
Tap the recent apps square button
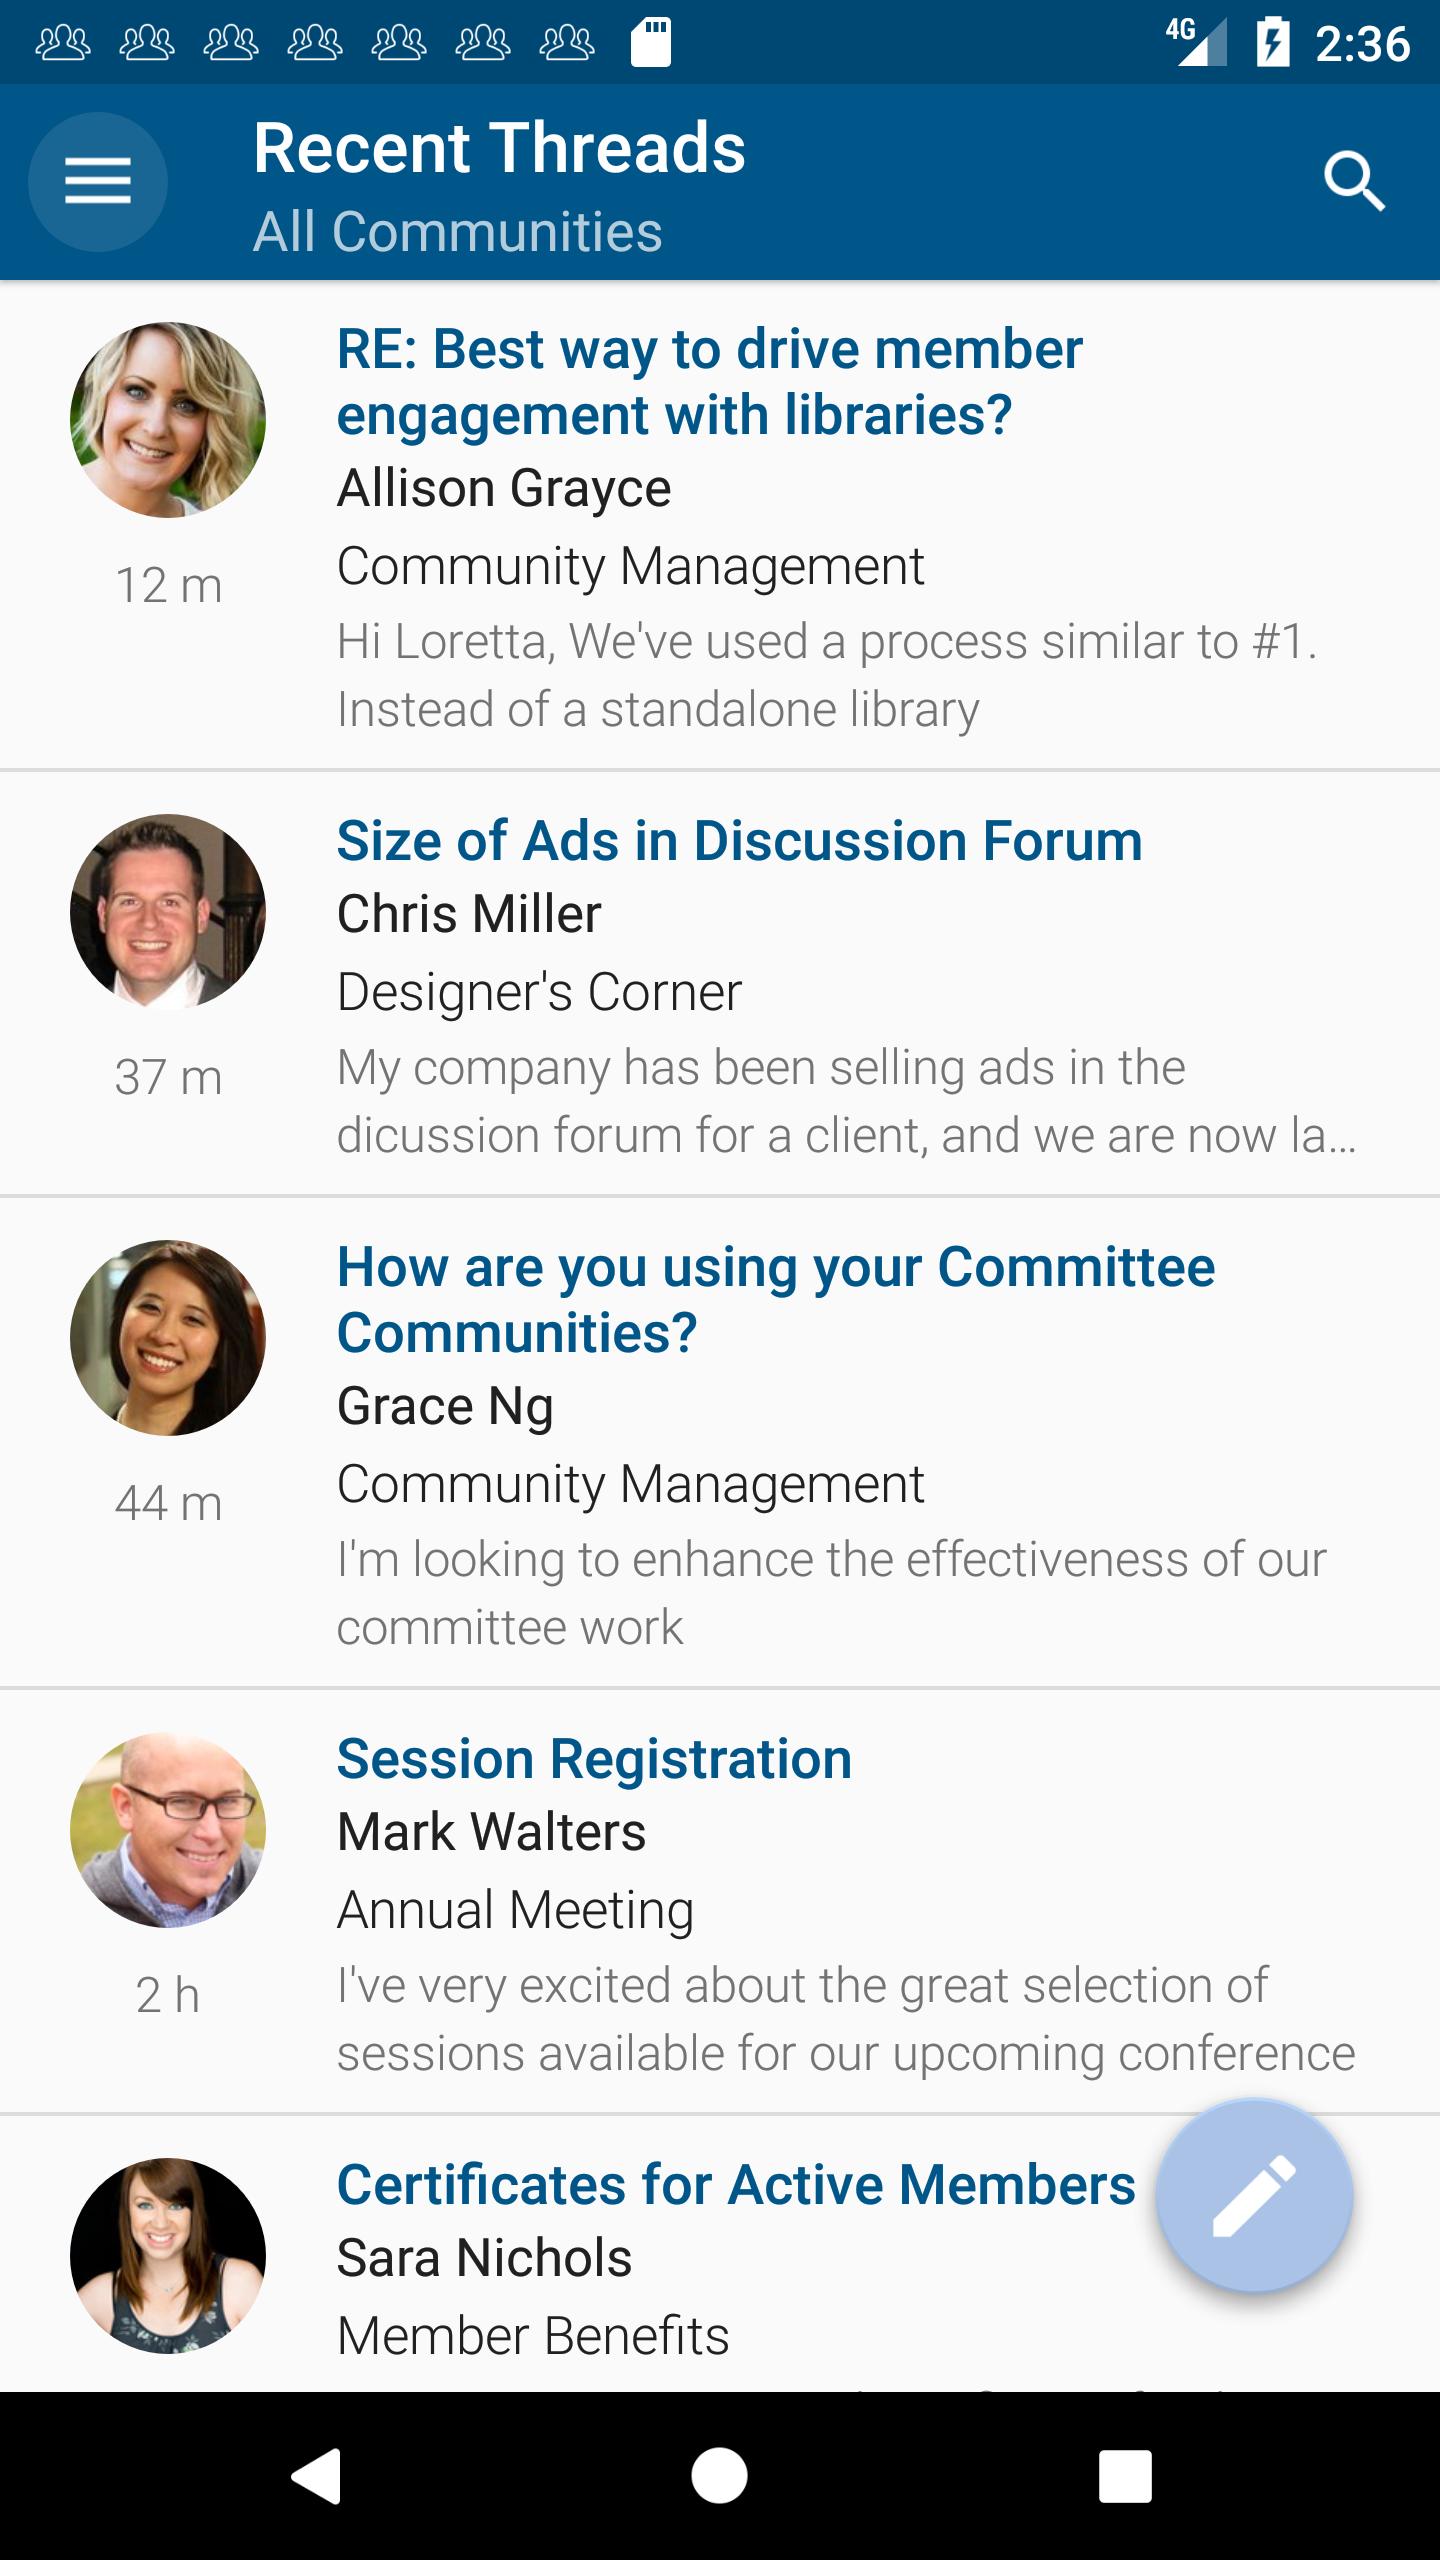(x=1125, y=2476)
